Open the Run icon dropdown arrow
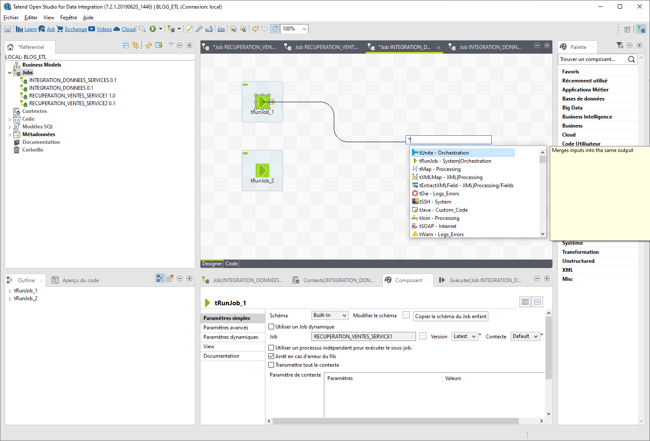 161,29
